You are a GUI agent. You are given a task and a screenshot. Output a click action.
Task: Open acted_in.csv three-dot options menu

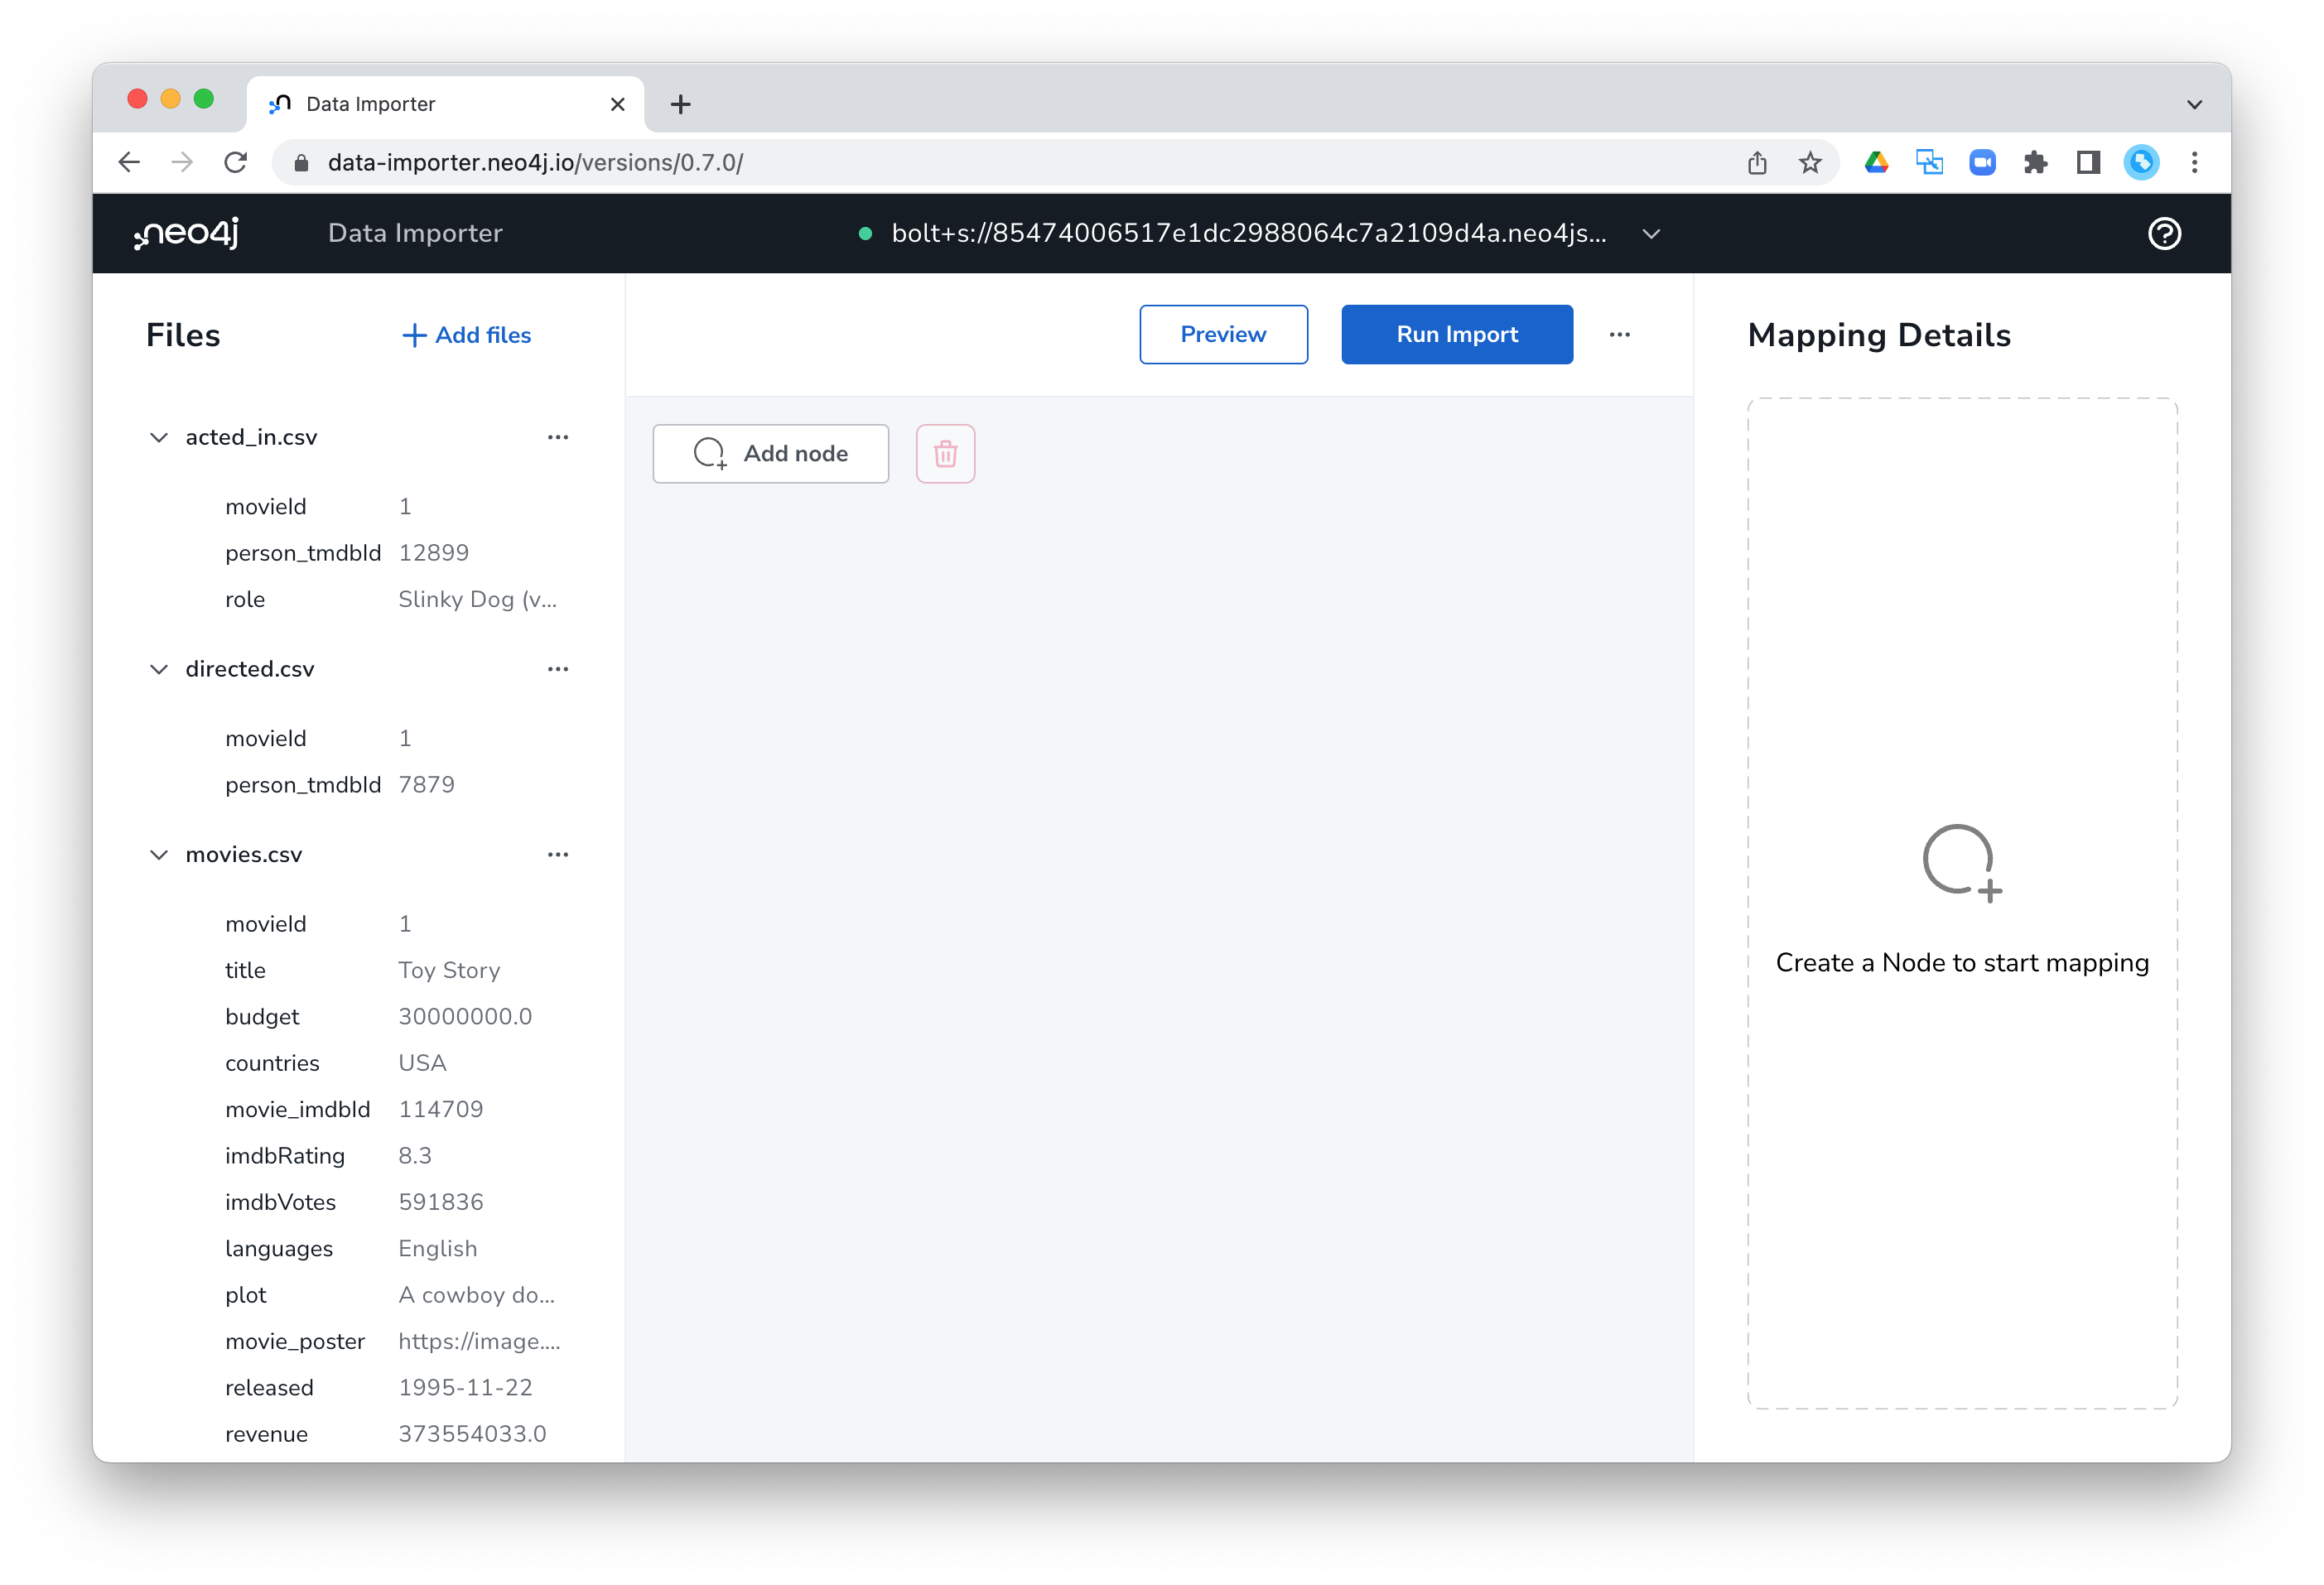click(x=558, y=437)
